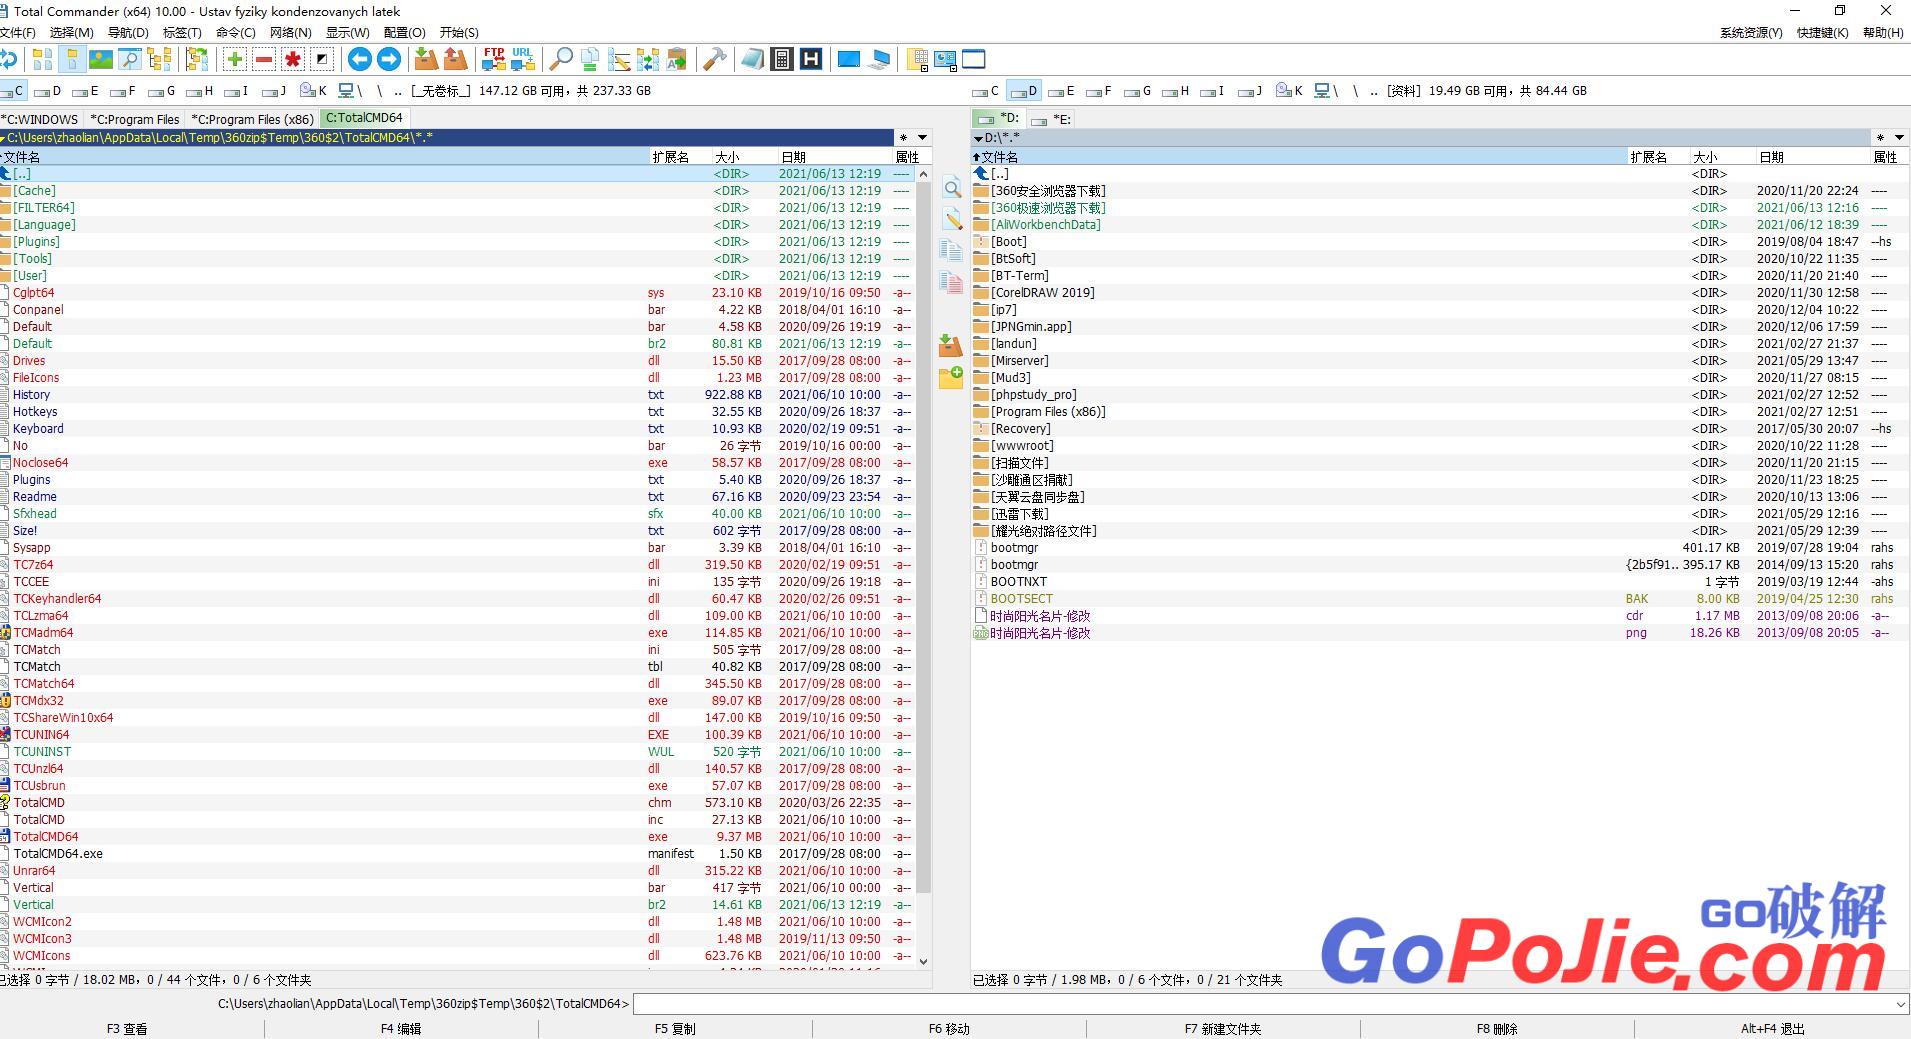The image size is (1911, 1039).
Task: Click the Alt+F4 退出 button
Action: coord(1773,1028)
